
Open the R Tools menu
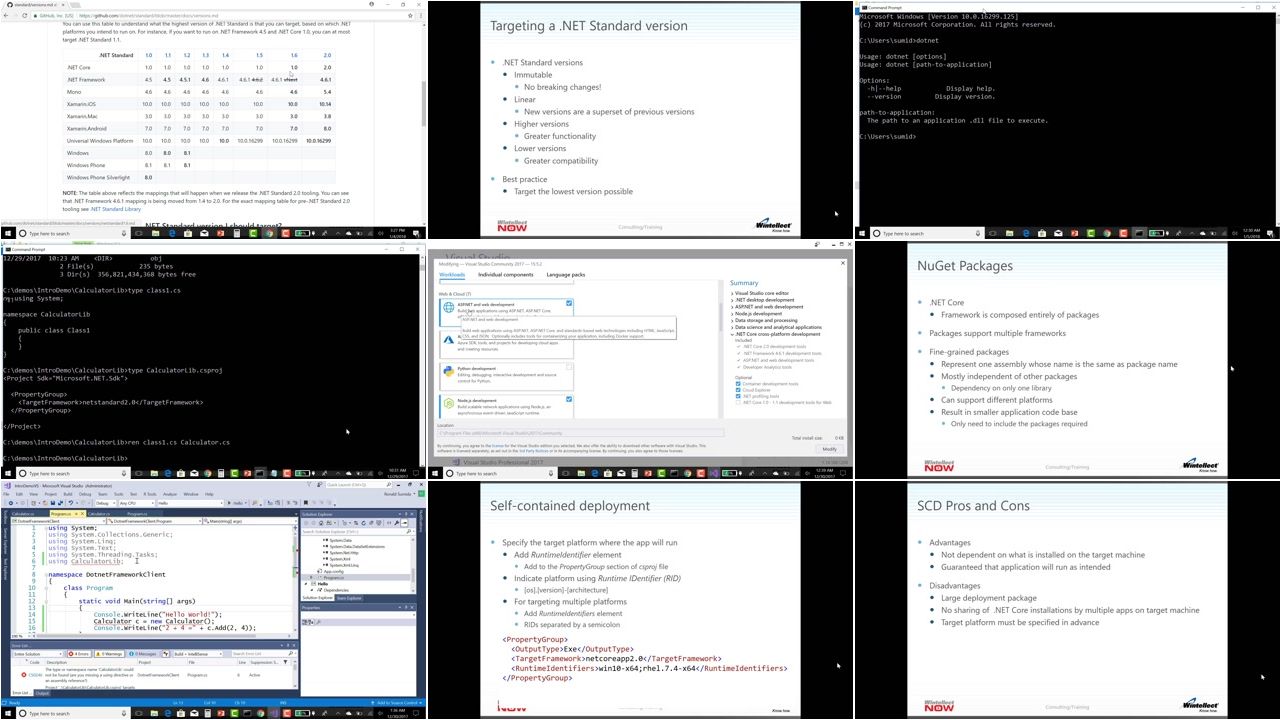tap(150, 494)
